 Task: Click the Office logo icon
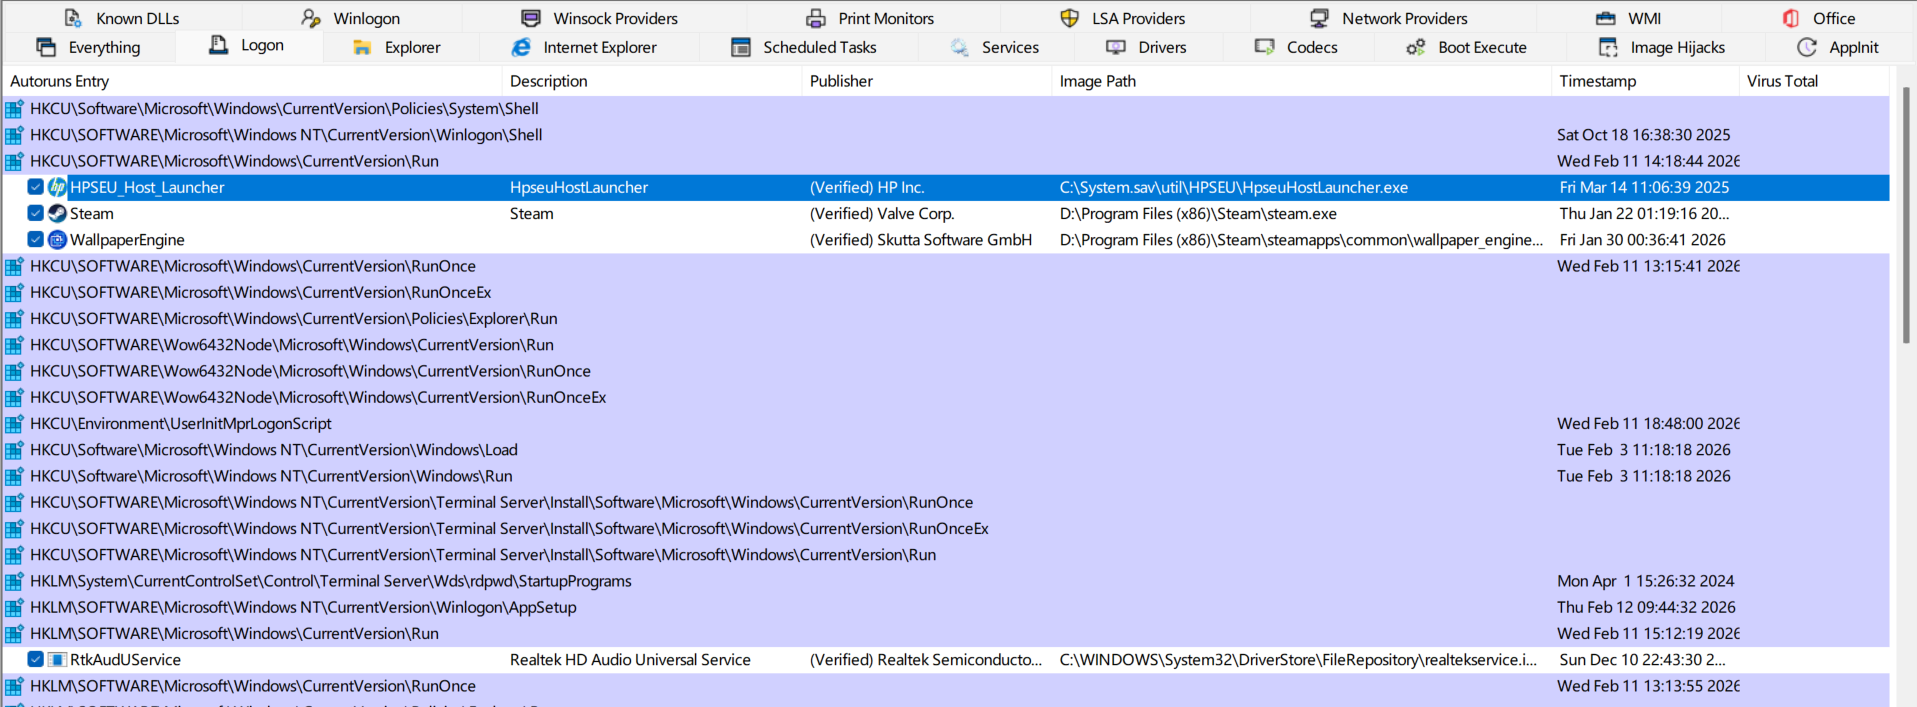(1791, 18)
